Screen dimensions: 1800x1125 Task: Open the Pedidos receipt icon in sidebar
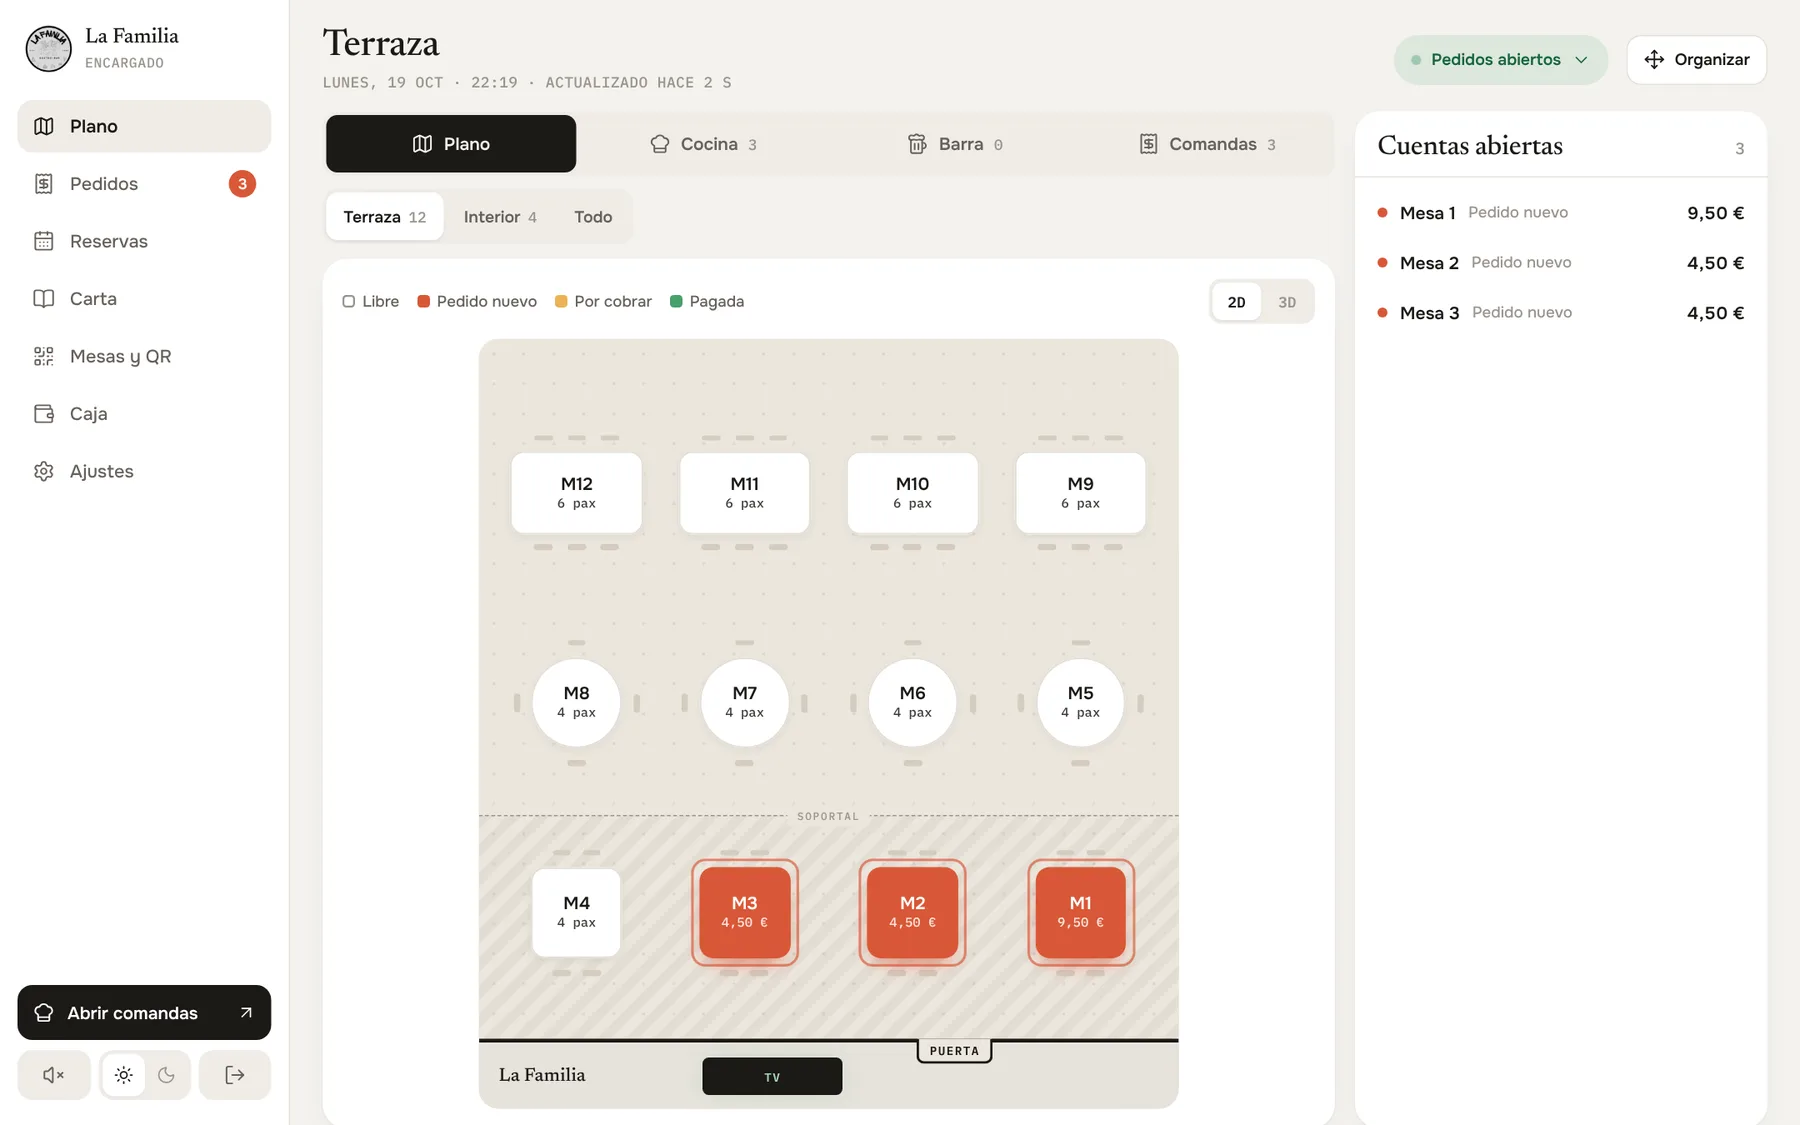pos(44,184)
